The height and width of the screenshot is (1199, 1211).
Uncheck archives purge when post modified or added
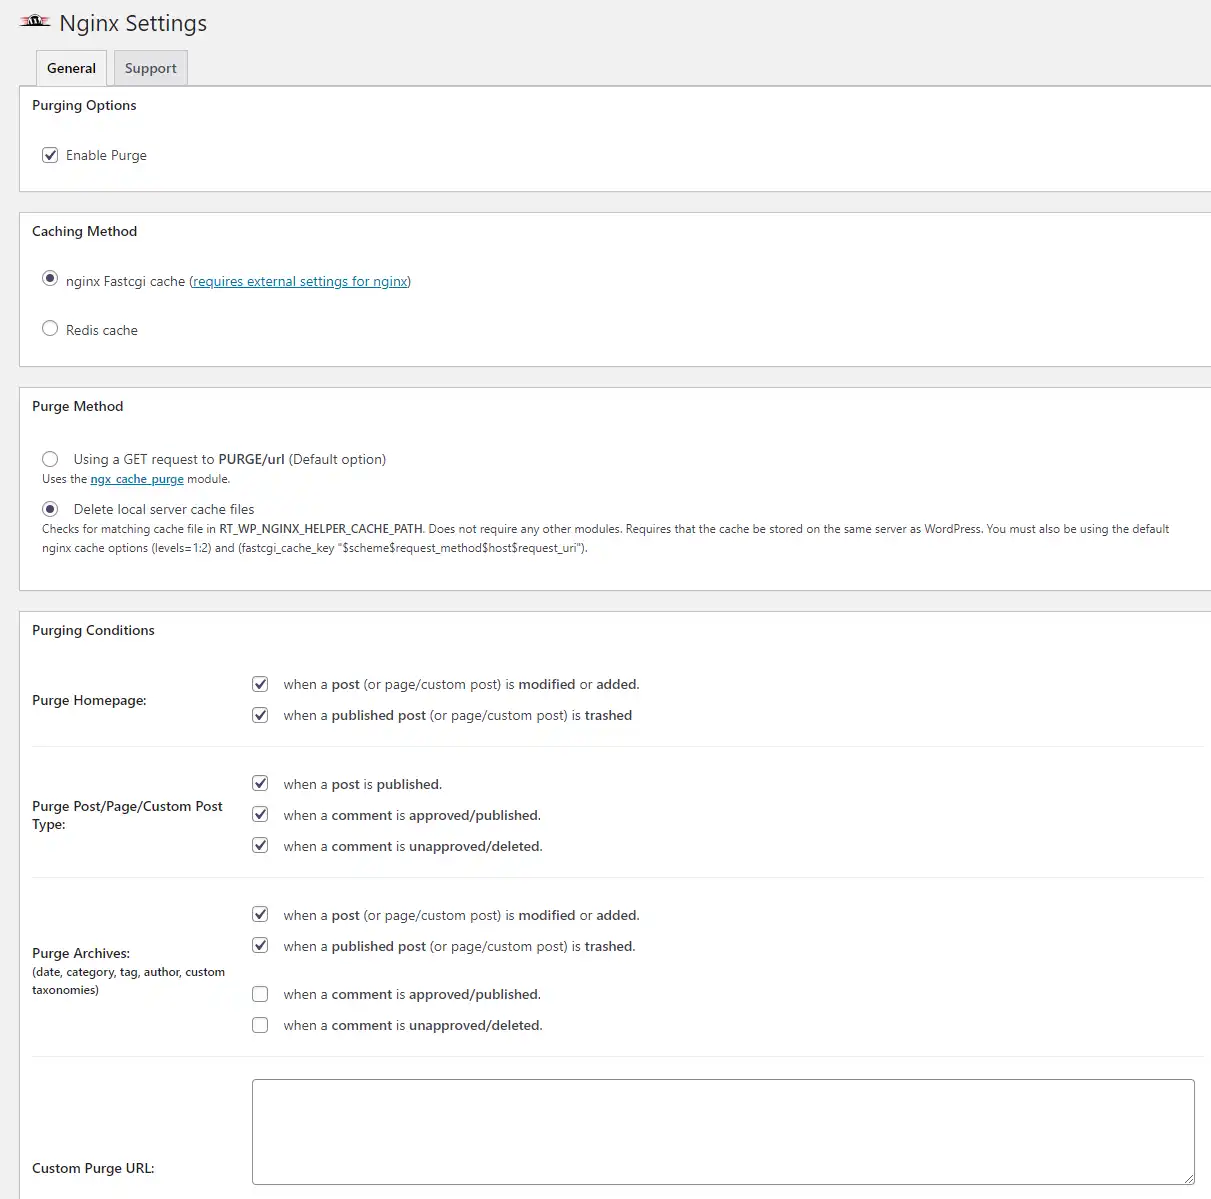tap(260, 914)
